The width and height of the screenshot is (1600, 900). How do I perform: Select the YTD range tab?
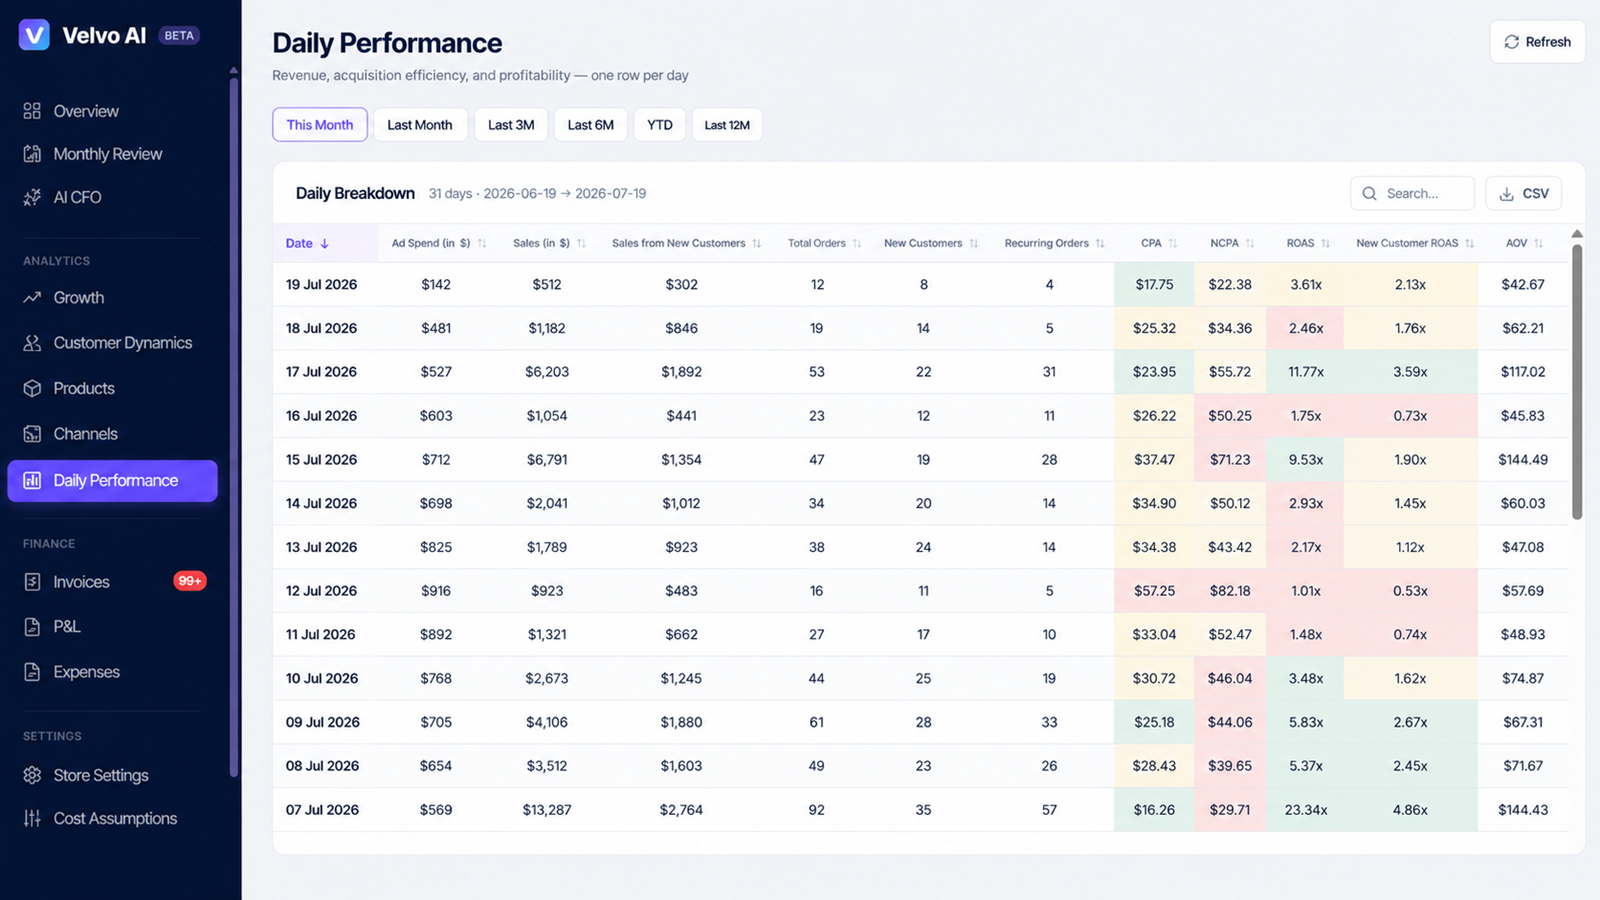coord(660,125)
